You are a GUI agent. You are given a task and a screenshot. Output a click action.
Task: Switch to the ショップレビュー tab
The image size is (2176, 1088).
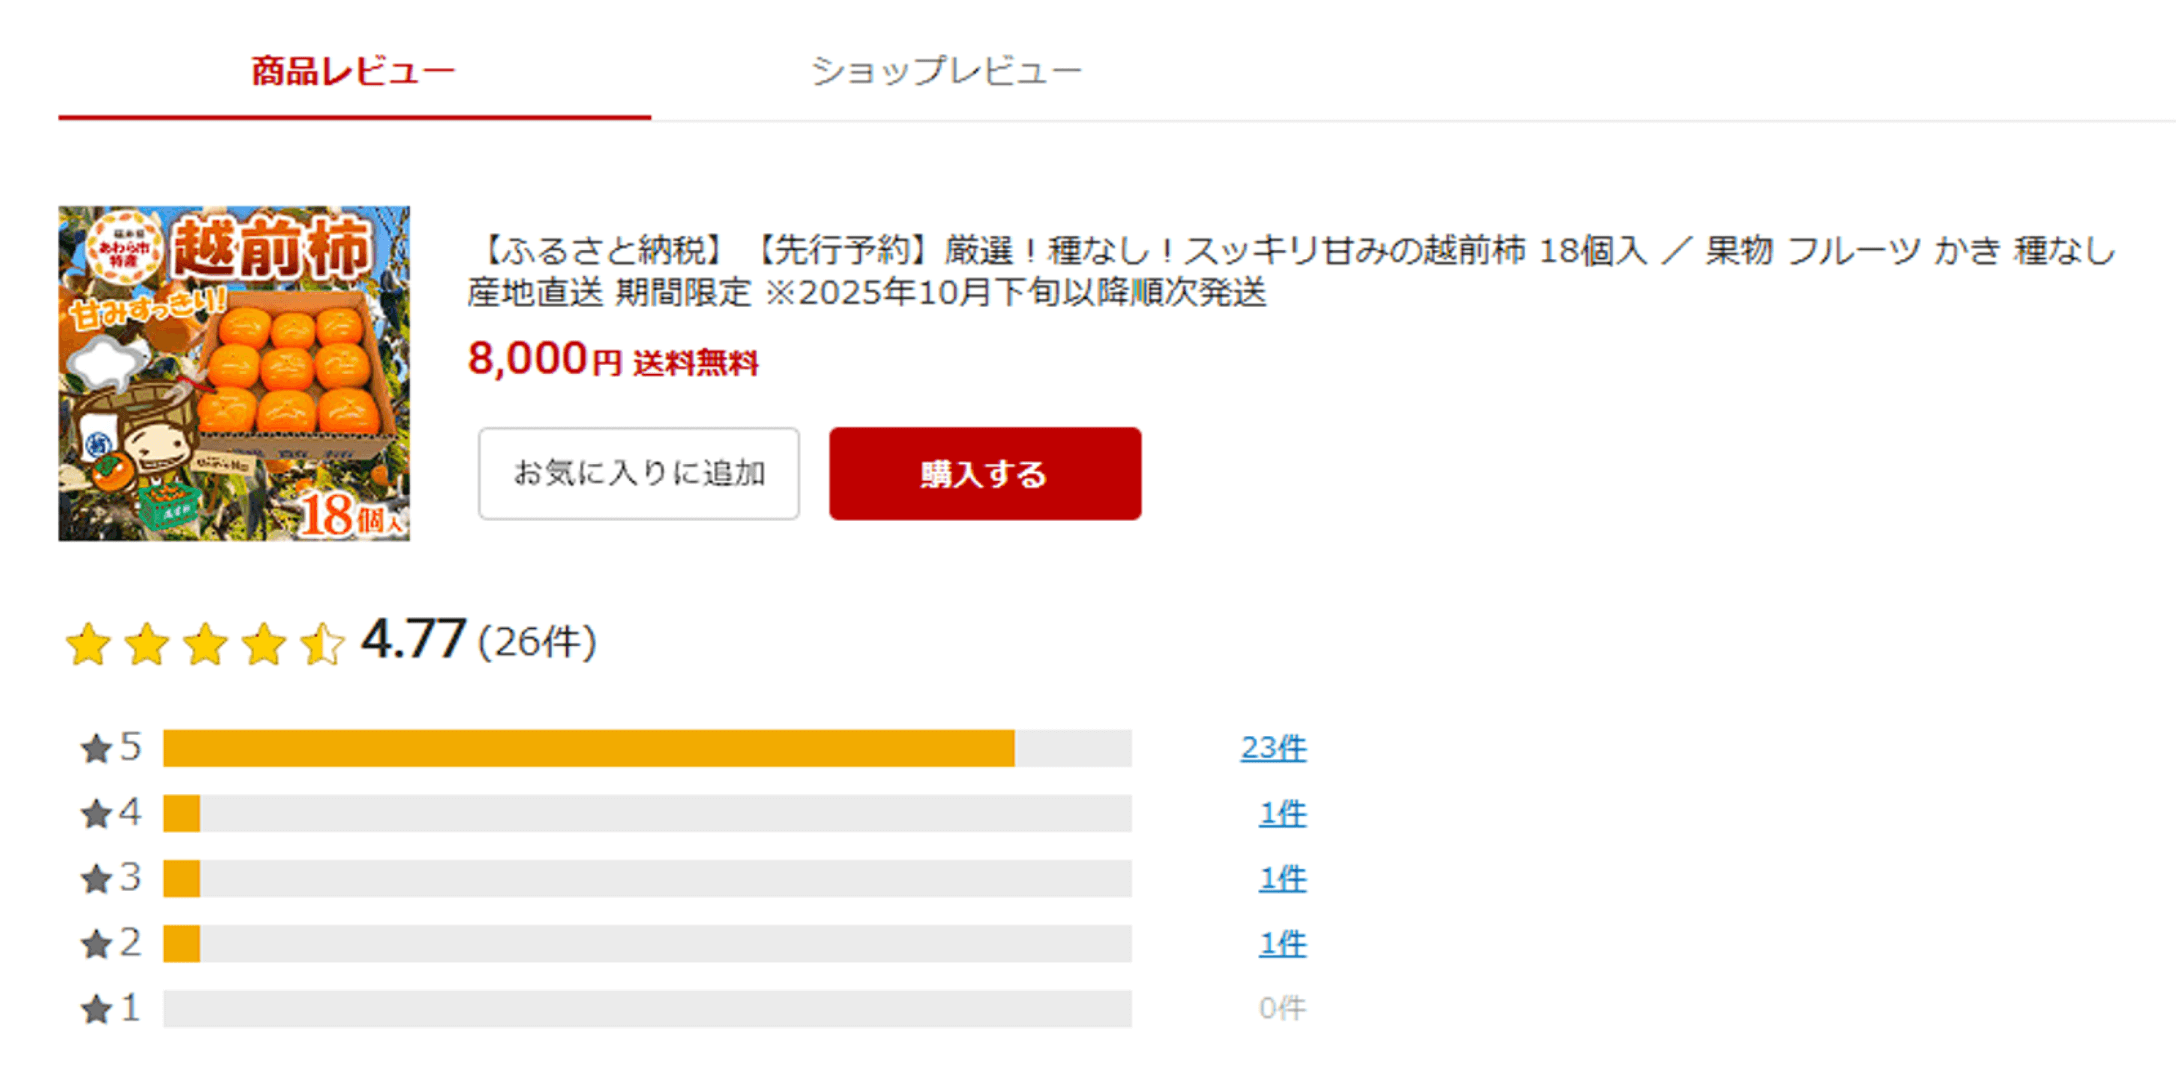click(946, 68)
